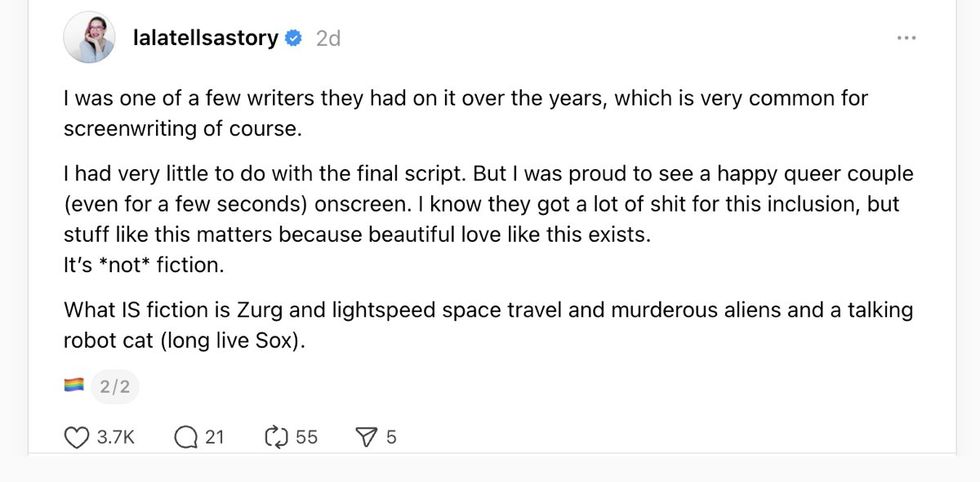The height and width of the screenshot is (482, 980).
Task: Click the rainbow flag emoji
Action: point(74,385)
